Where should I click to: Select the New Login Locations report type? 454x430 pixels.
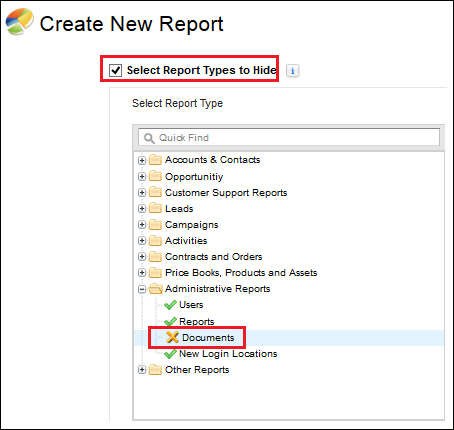coord(228,354)
